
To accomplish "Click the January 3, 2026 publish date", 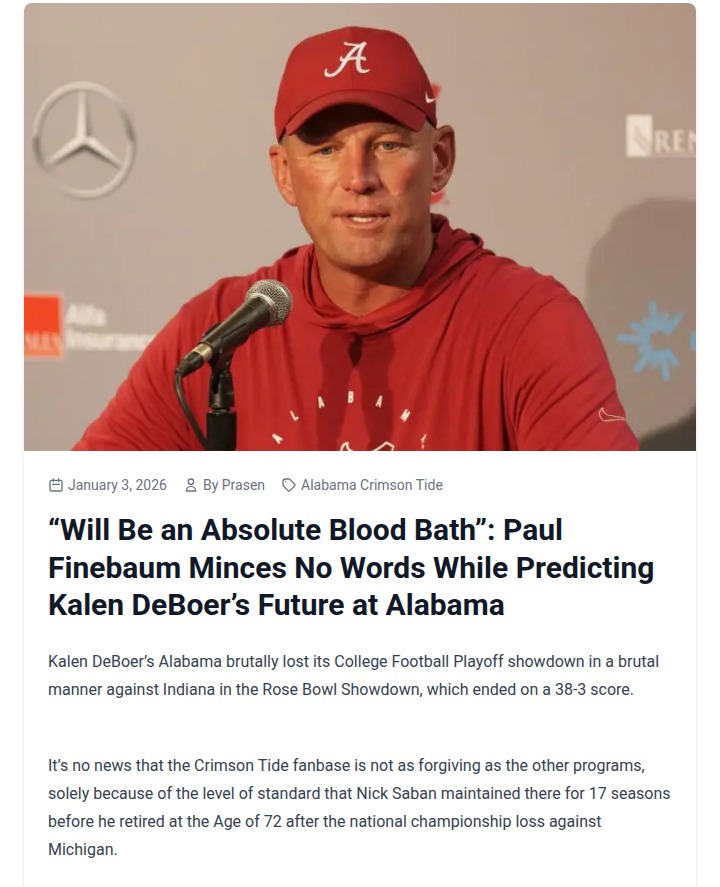I will click(x=117, y=485).
